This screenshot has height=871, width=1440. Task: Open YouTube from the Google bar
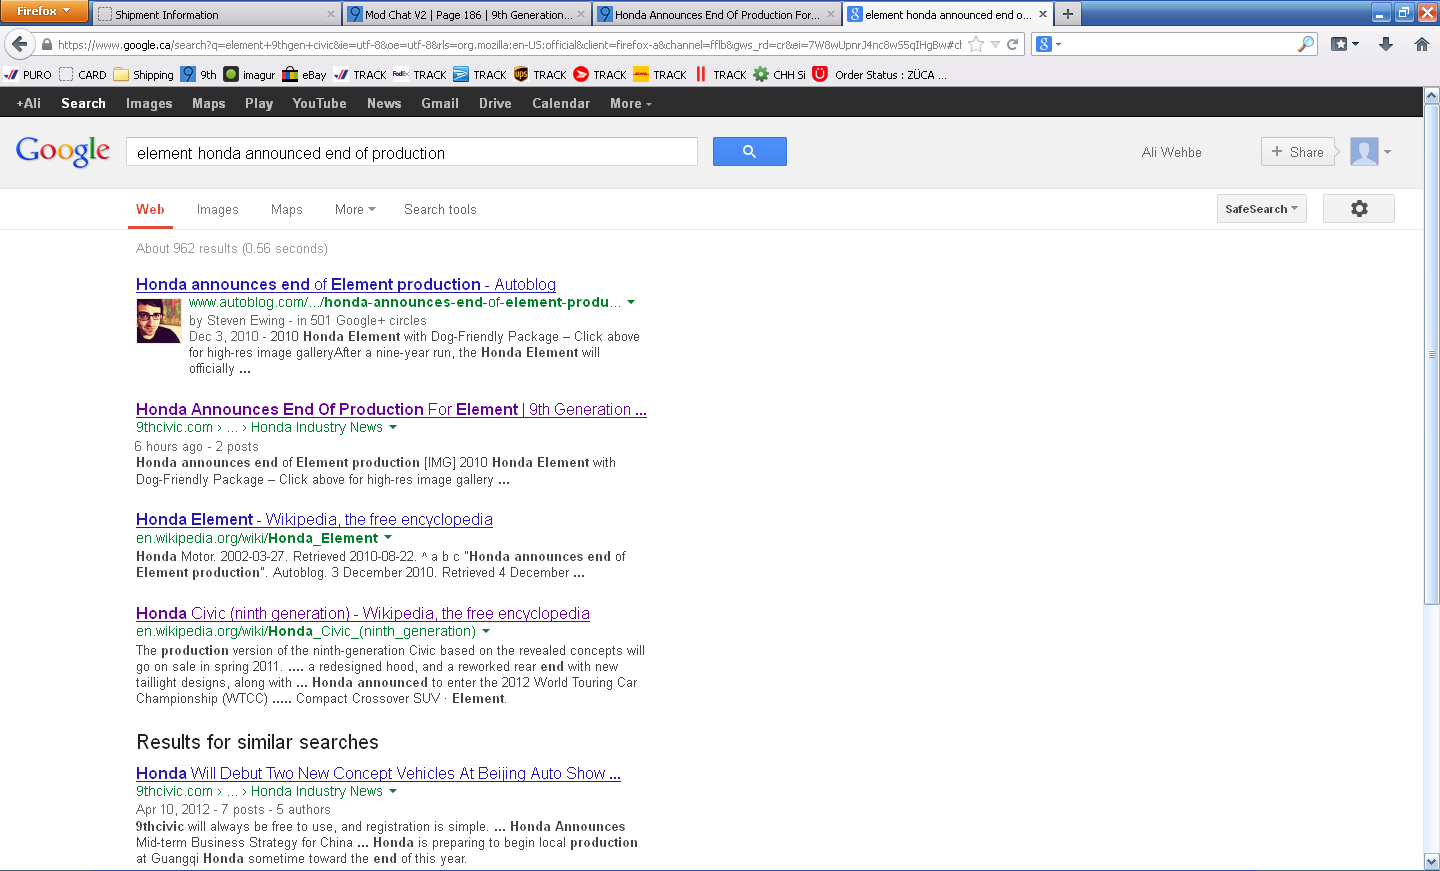[319, 103]
